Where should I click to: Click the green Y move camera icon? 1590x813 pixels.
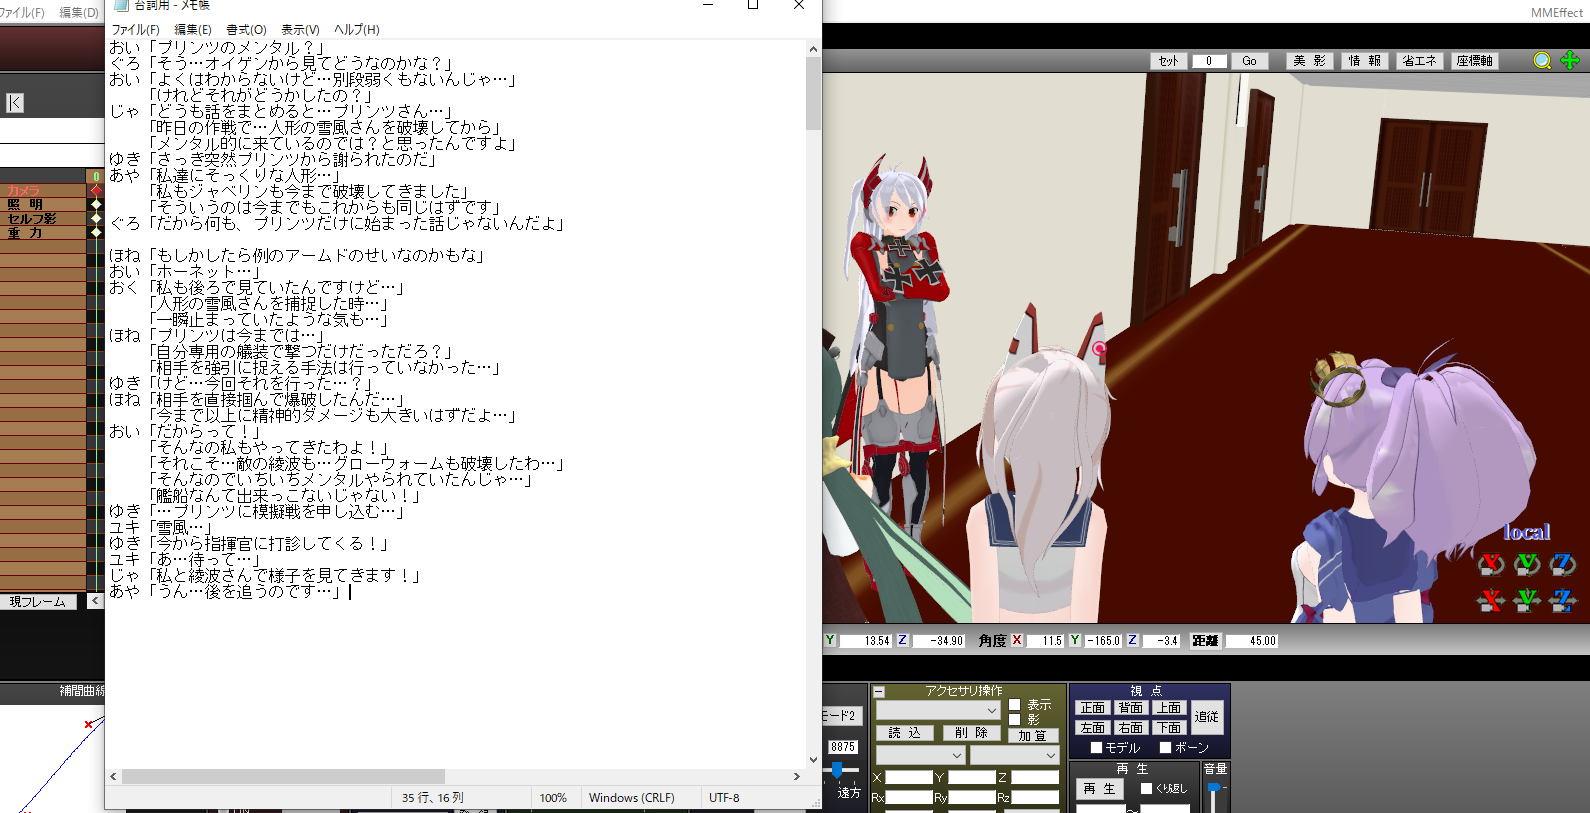point(1527,601)
